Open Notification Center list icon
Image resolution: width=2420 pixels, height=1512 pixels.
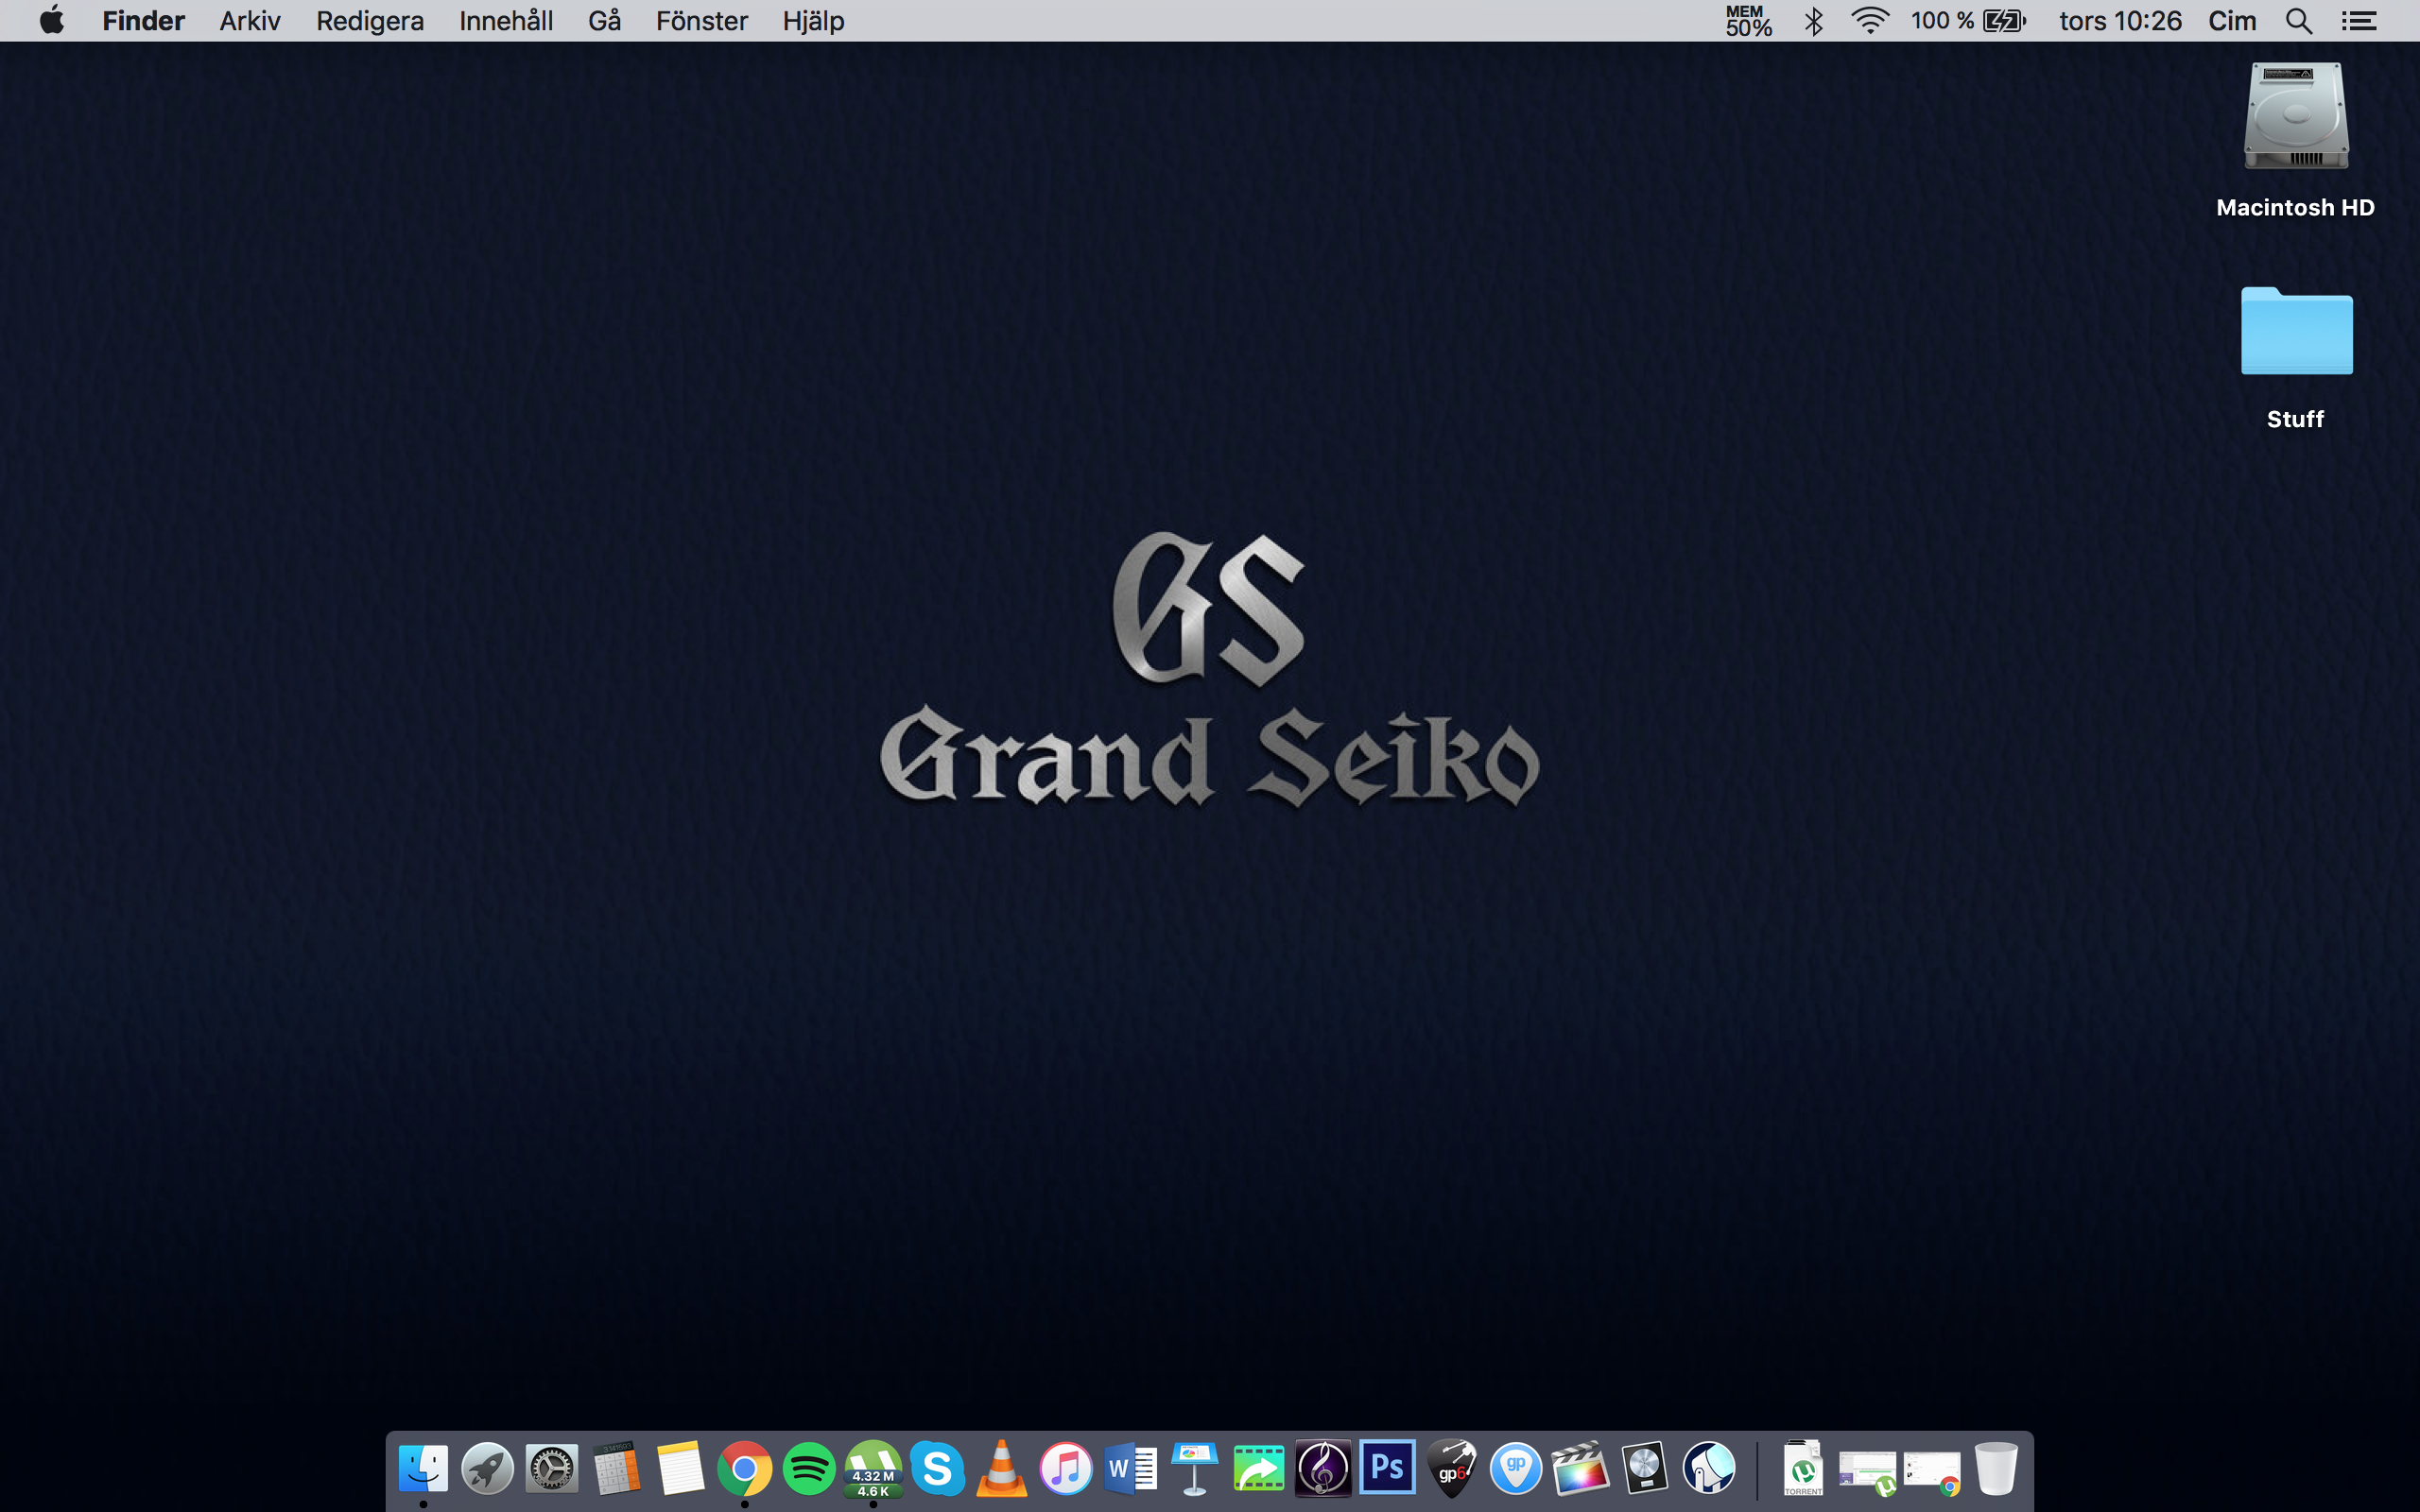(2359, 20)
